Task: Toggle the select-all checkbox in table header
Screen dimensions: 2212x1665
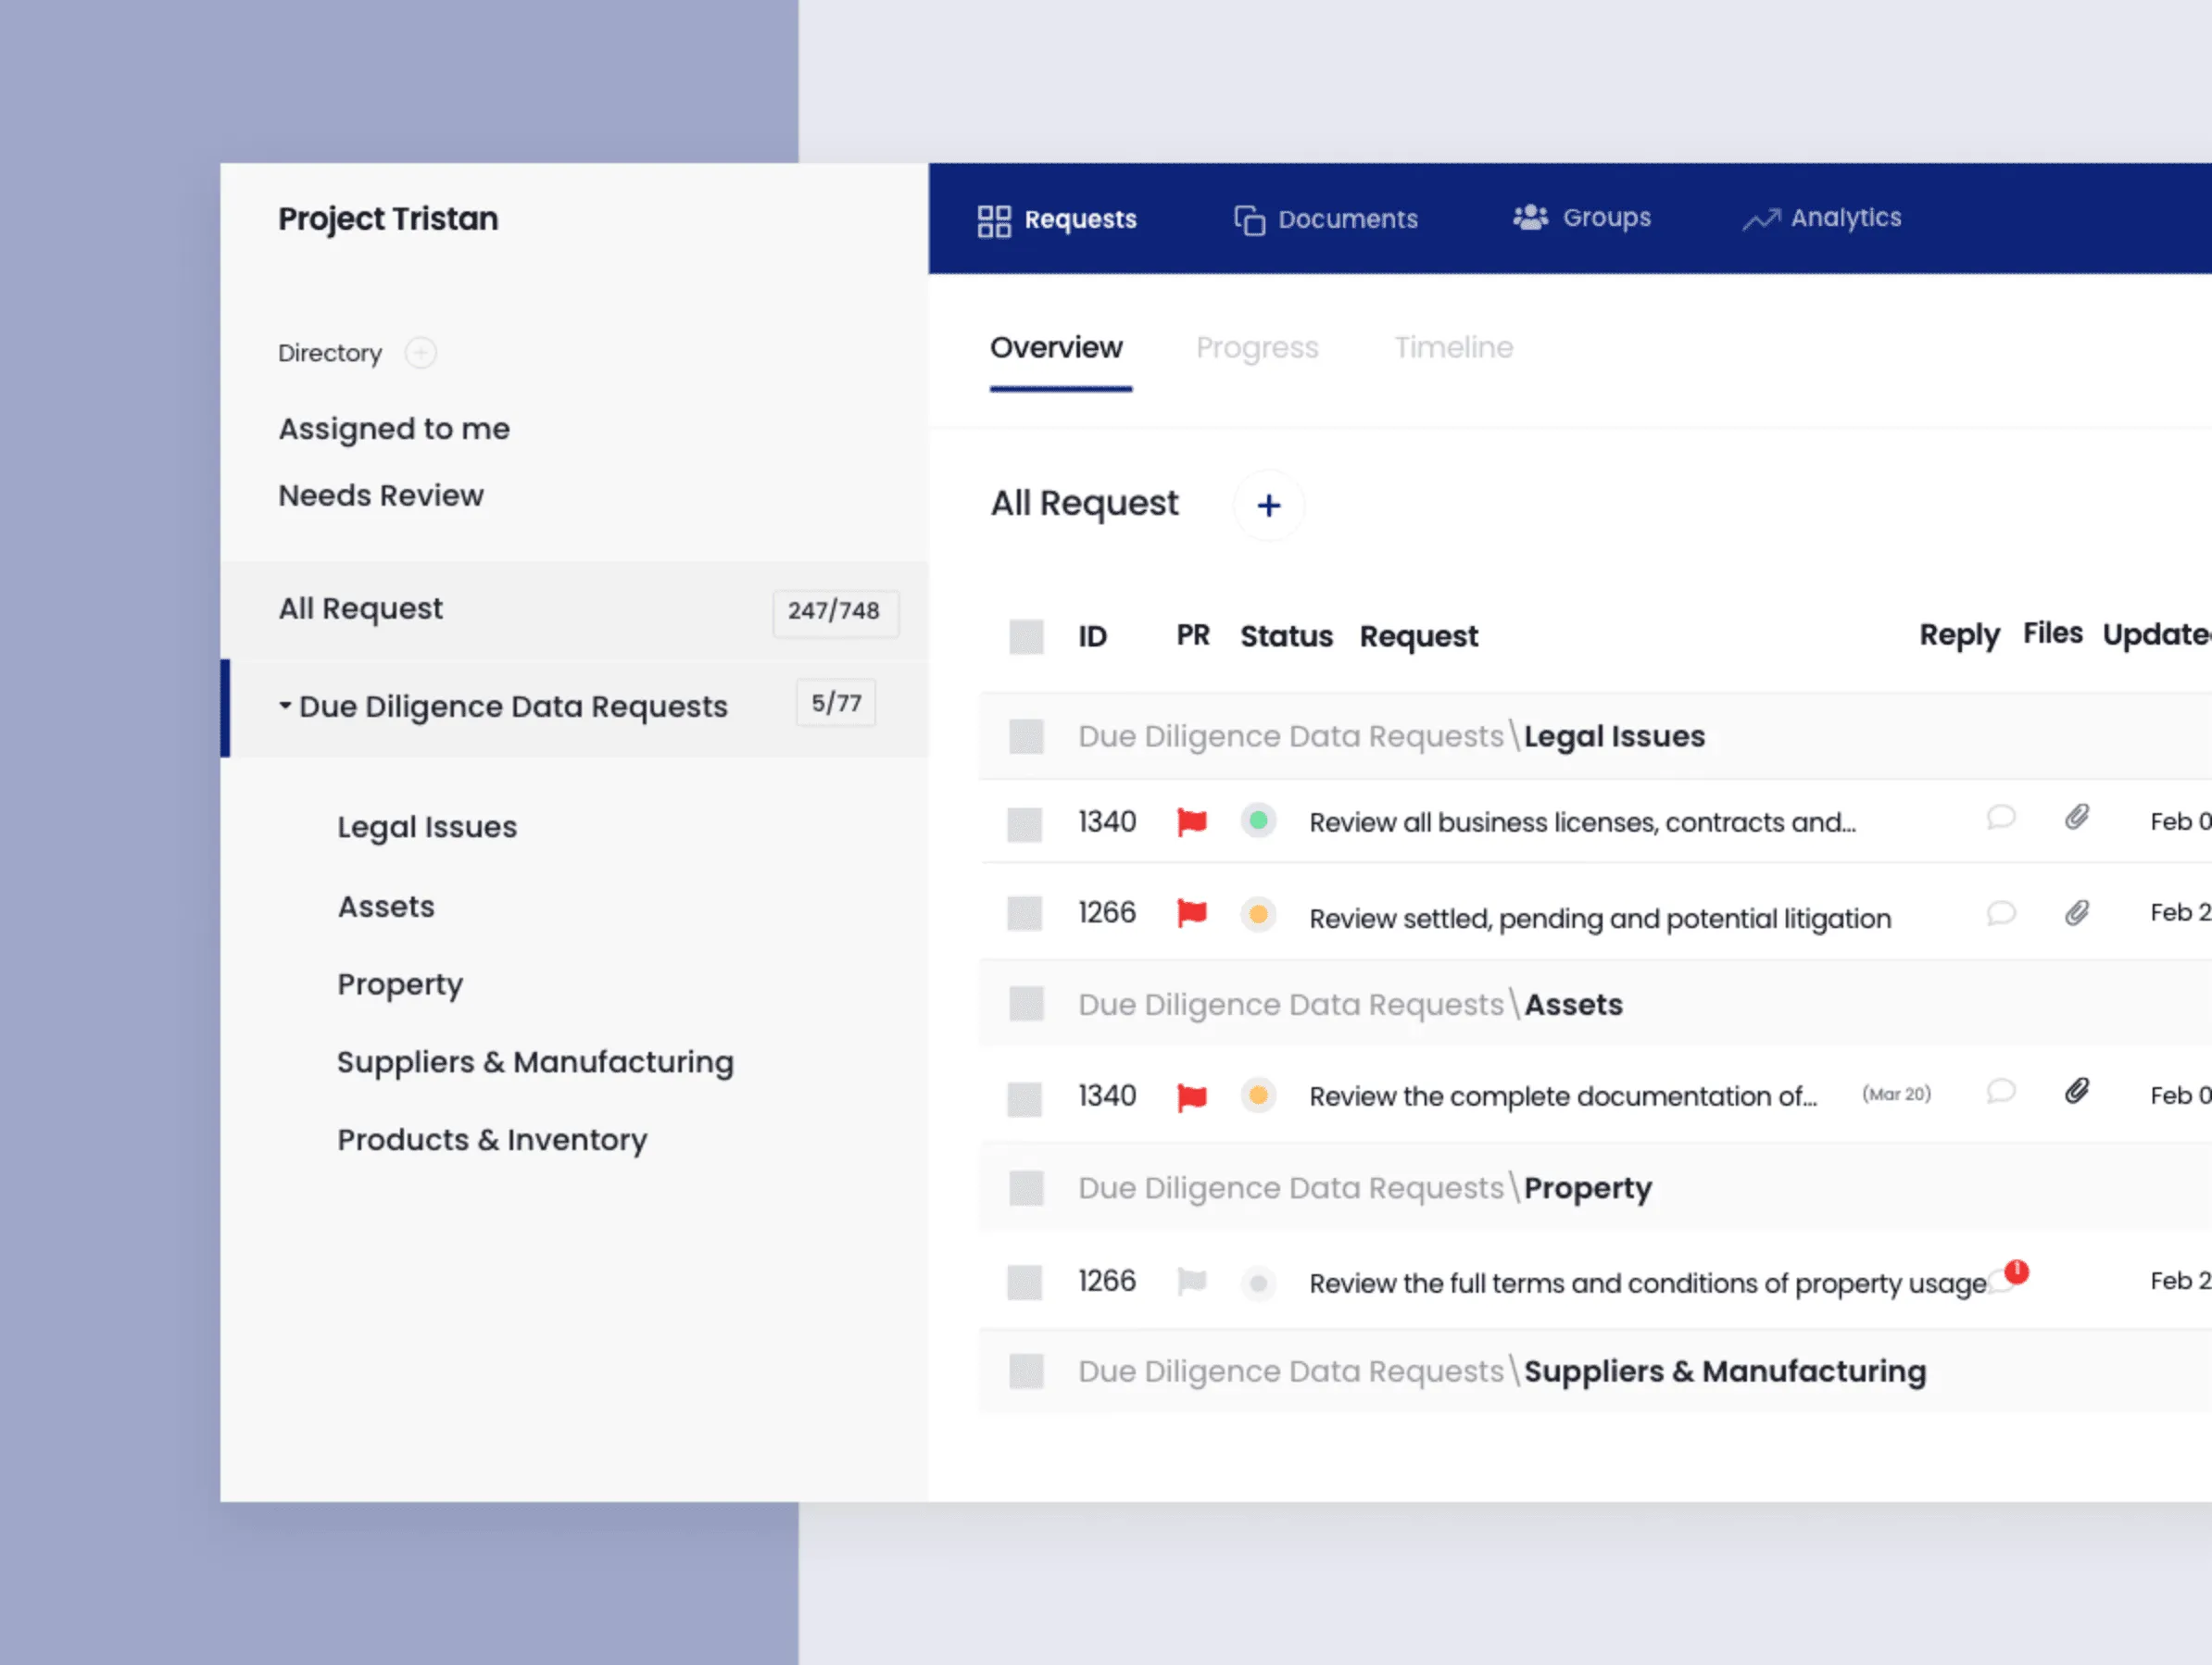Action: click(1026, 637)
